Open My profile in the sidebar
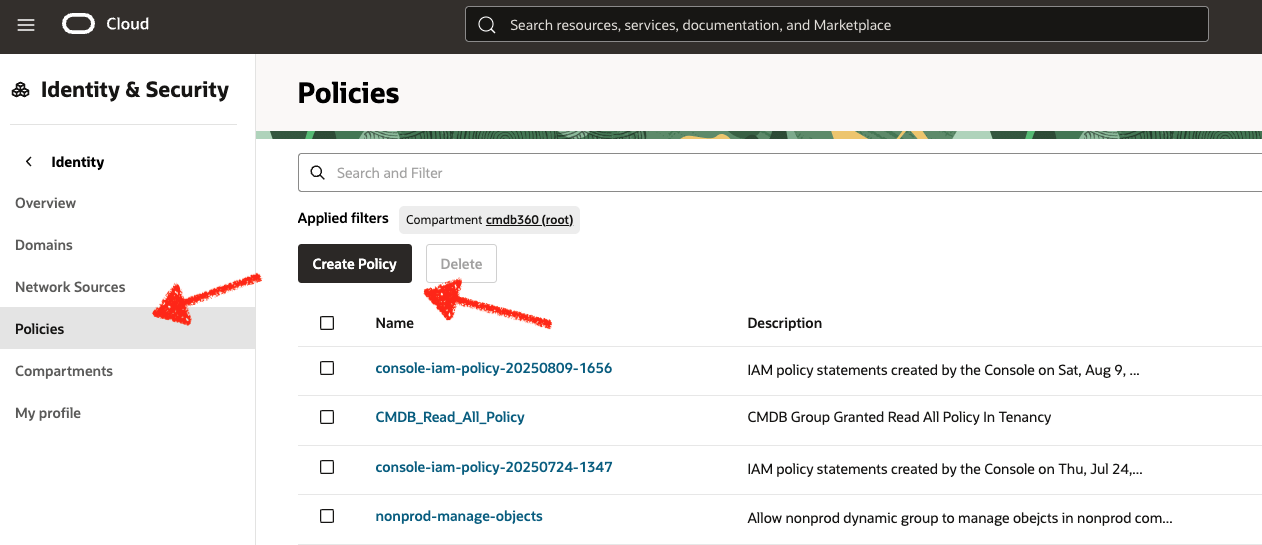The height and width of the screenshot is (545, 1262). 48,413
